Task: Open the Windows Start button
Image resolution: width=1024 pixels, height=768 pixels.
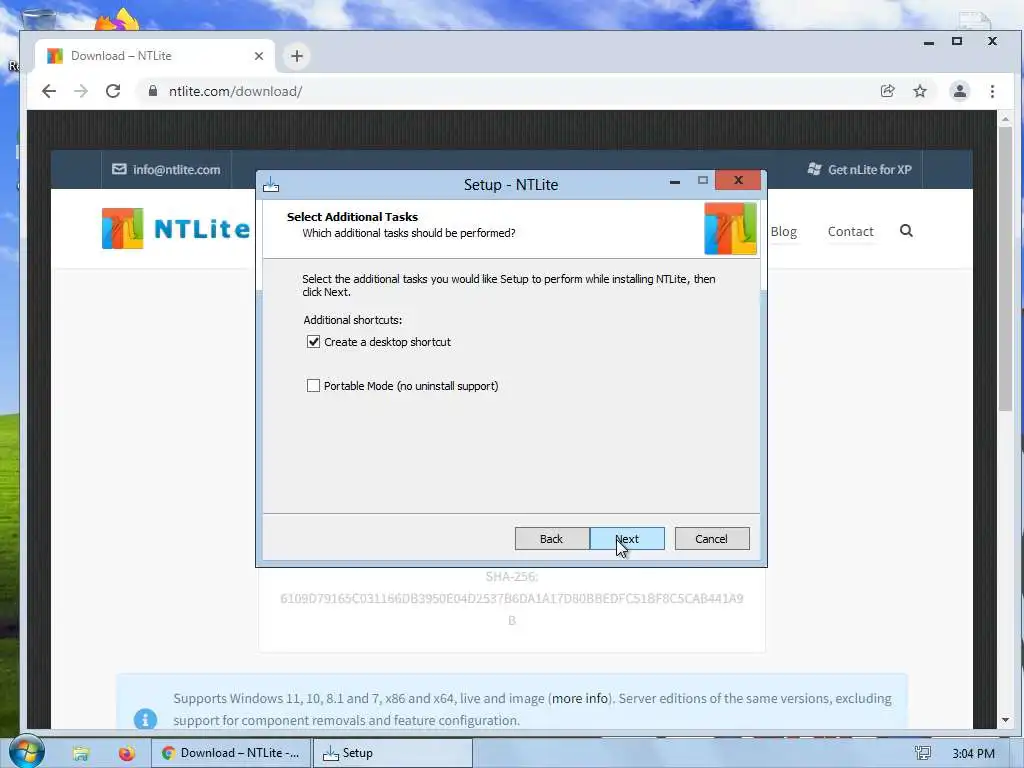Action: [26, 750]
